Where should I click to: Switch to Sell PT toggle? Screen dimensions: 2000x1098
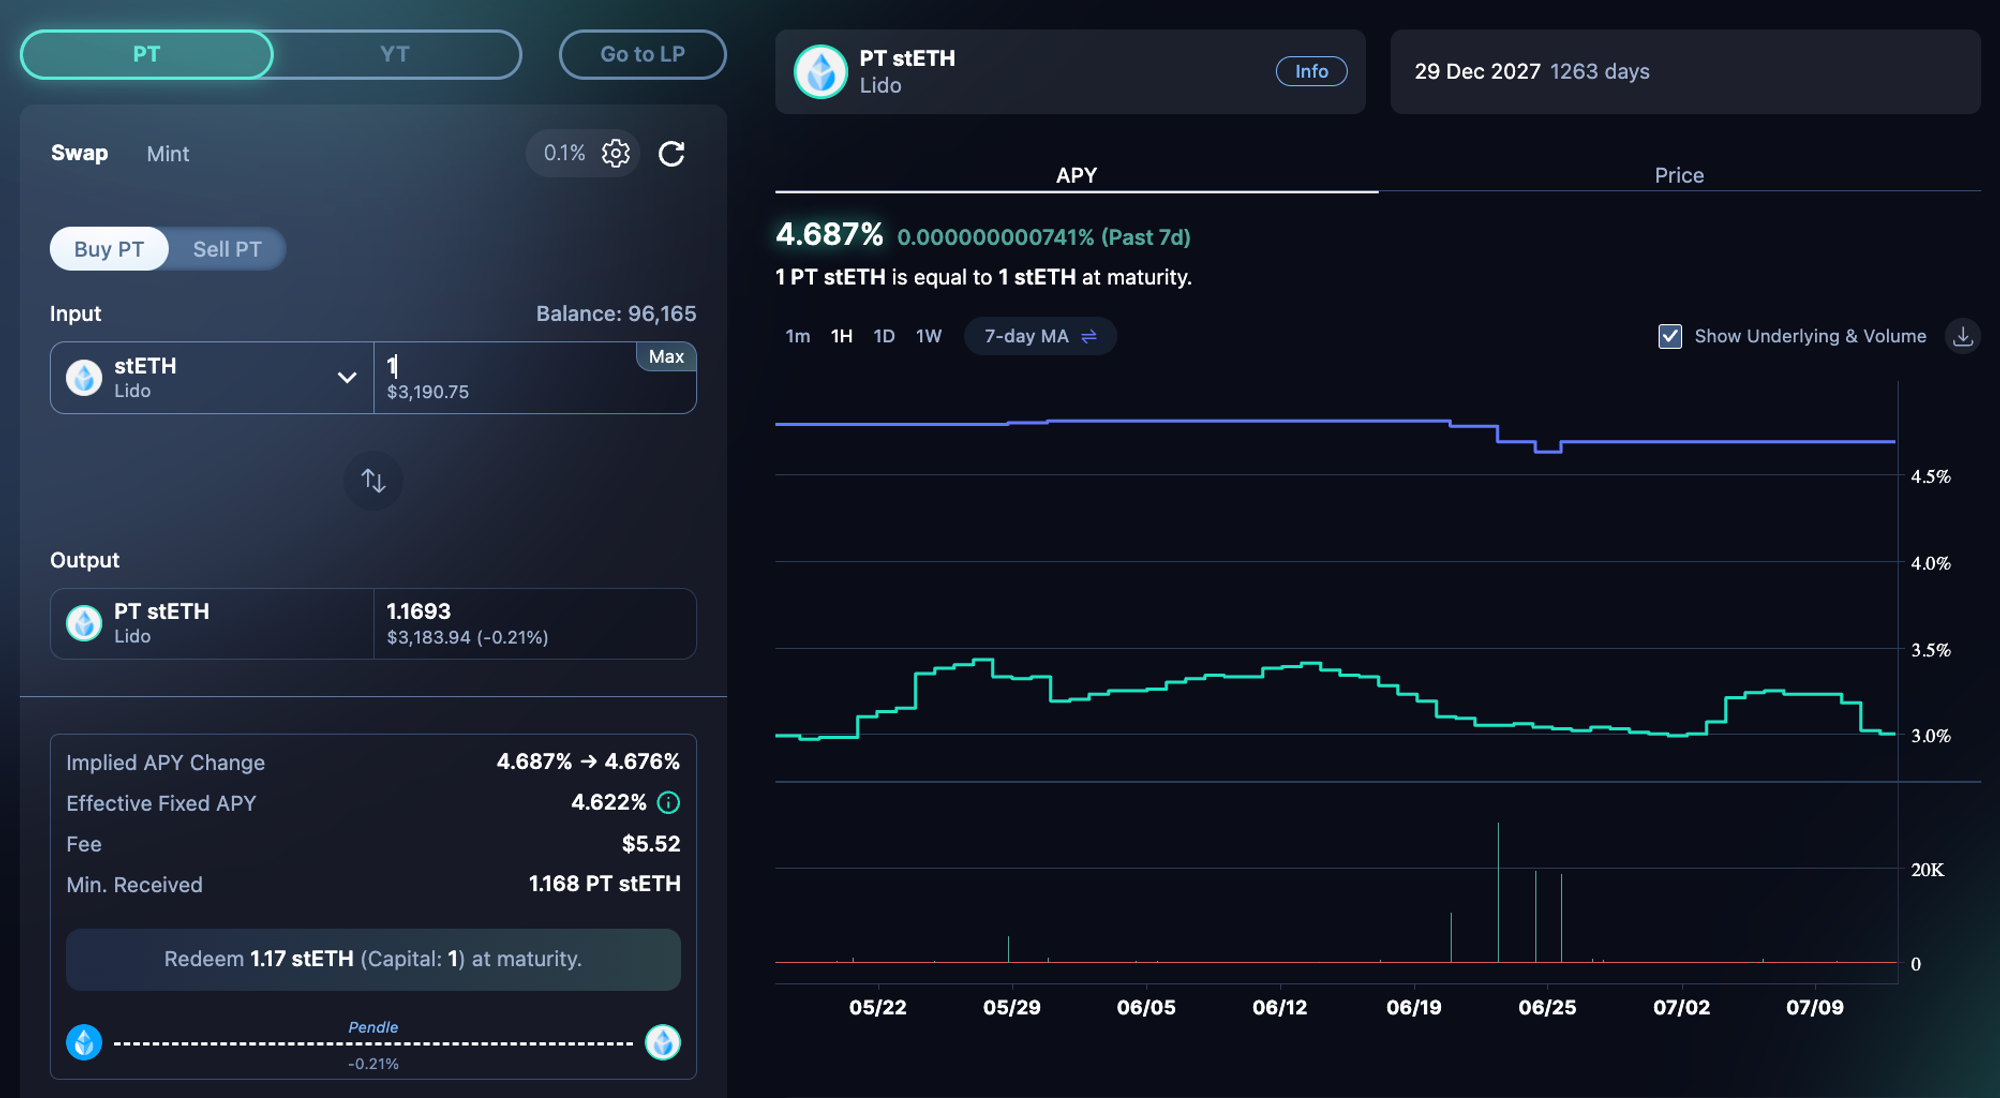[x=227, y=249]
